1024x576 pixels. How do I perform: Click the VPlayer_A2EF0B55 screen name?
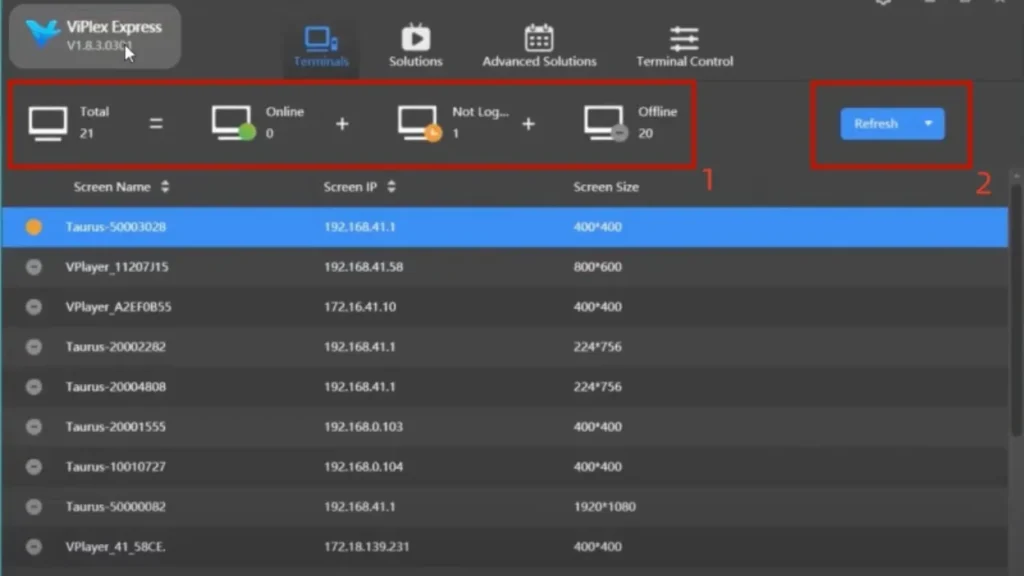coord(118,307)
